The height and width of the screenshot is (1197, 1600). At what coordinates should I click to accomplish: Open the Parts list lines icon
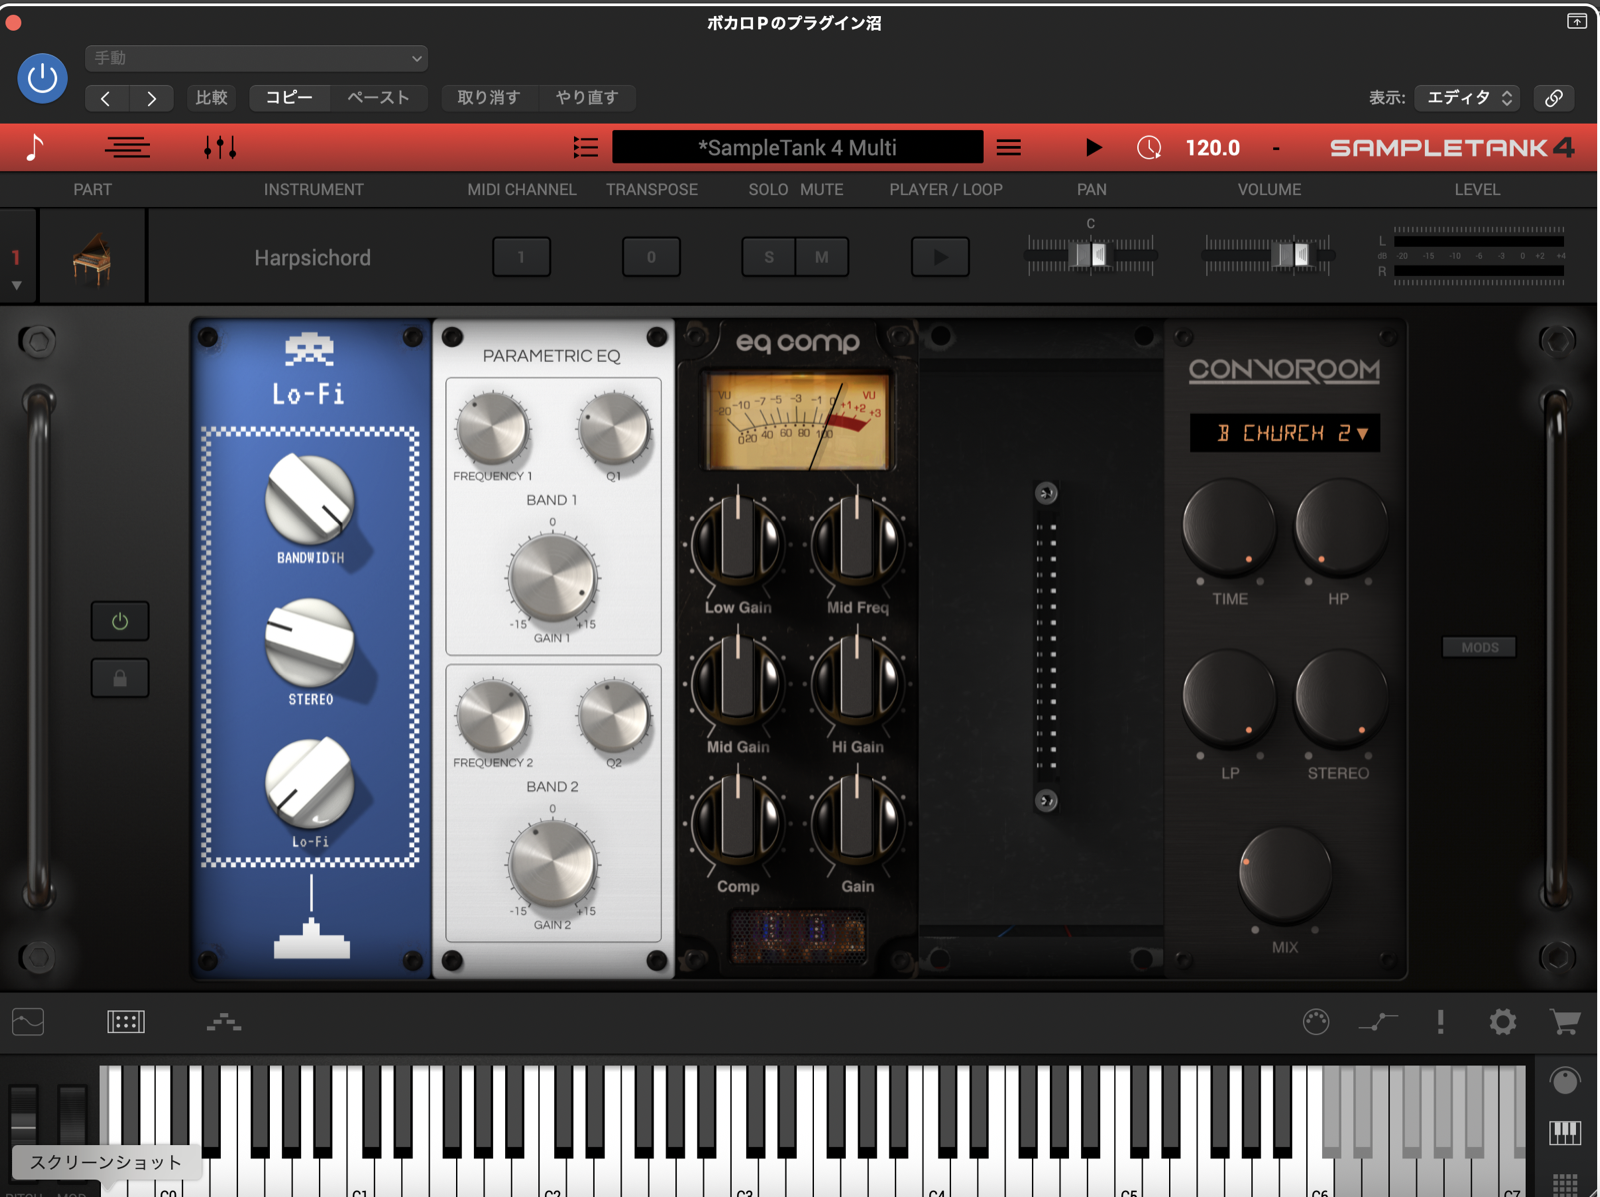click(128, 148)
